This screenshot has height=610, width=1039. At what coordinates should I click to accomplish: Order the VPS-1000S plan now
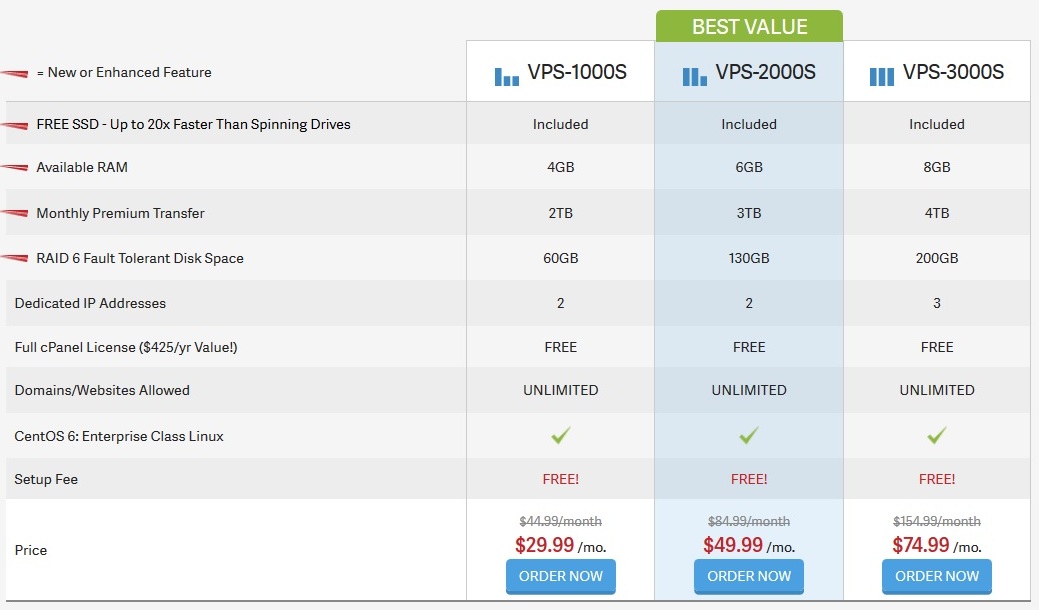coord(560,576)
